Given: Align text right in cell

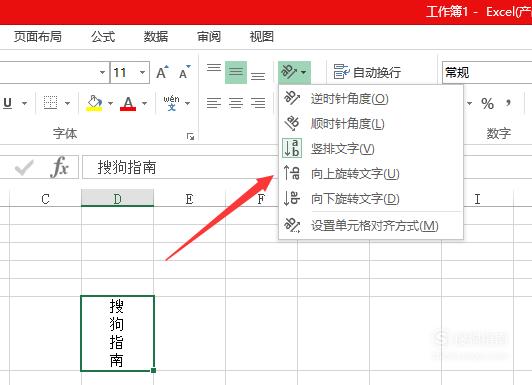Looking at the screenshot, I should [258, 103].
